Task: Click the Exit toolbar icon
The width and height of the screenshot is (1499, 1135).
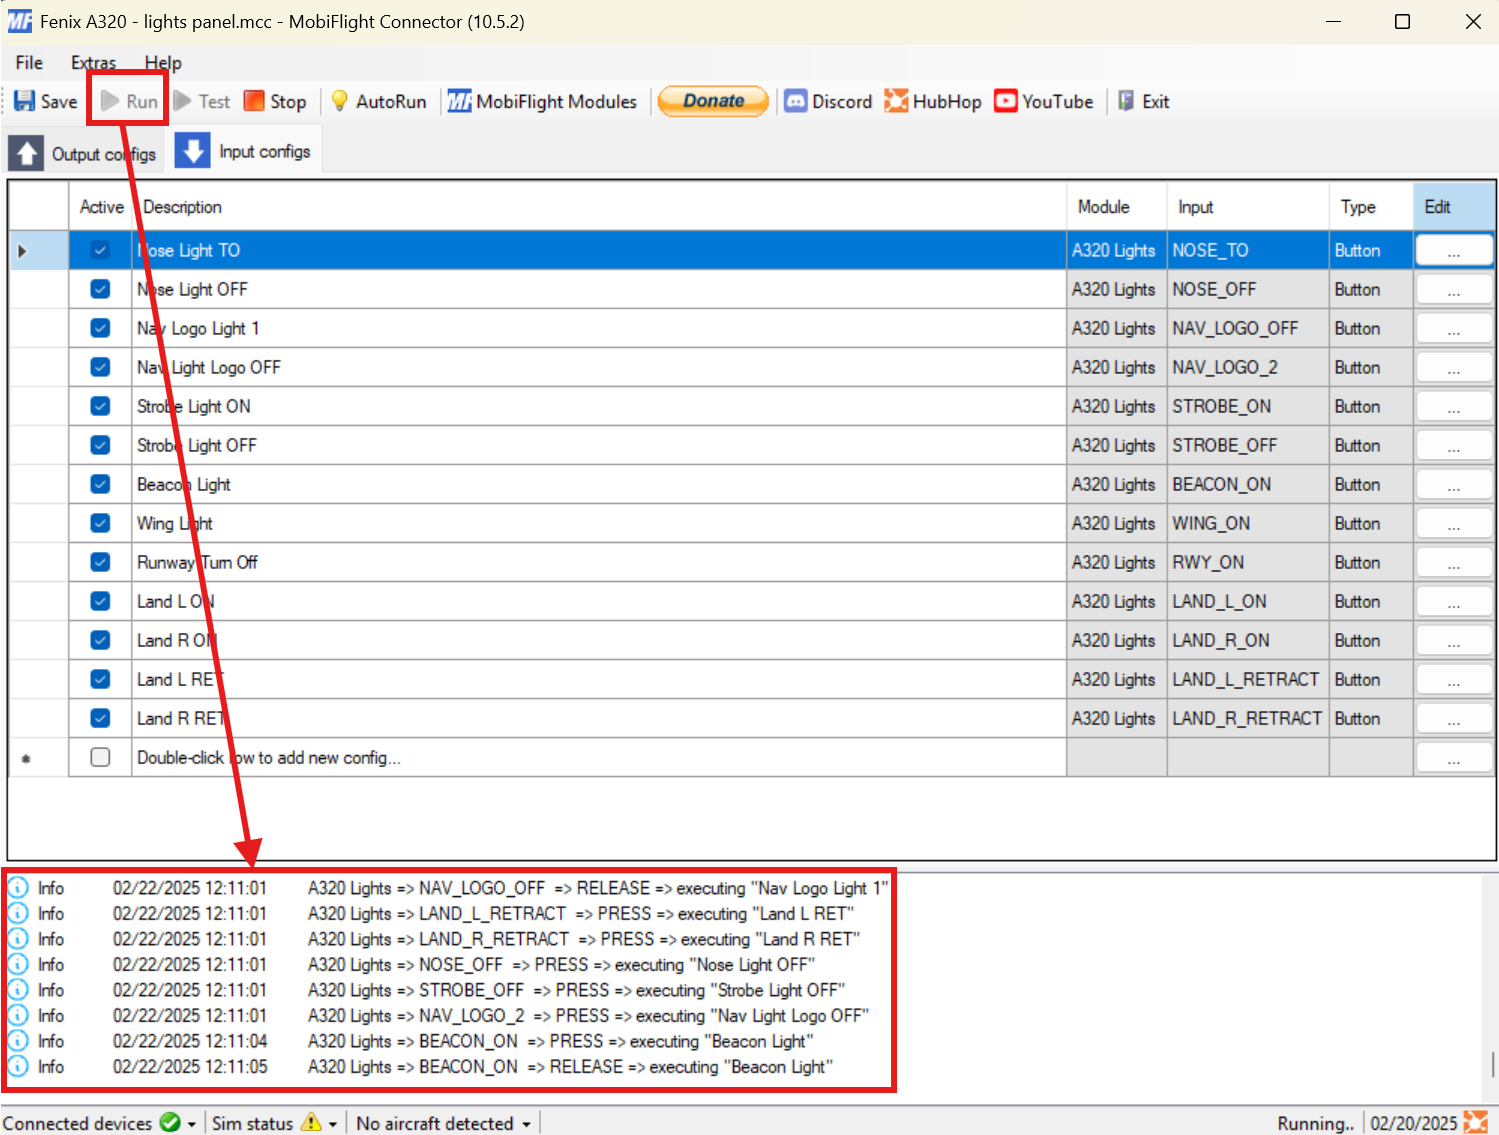Action: (1126, 101)
